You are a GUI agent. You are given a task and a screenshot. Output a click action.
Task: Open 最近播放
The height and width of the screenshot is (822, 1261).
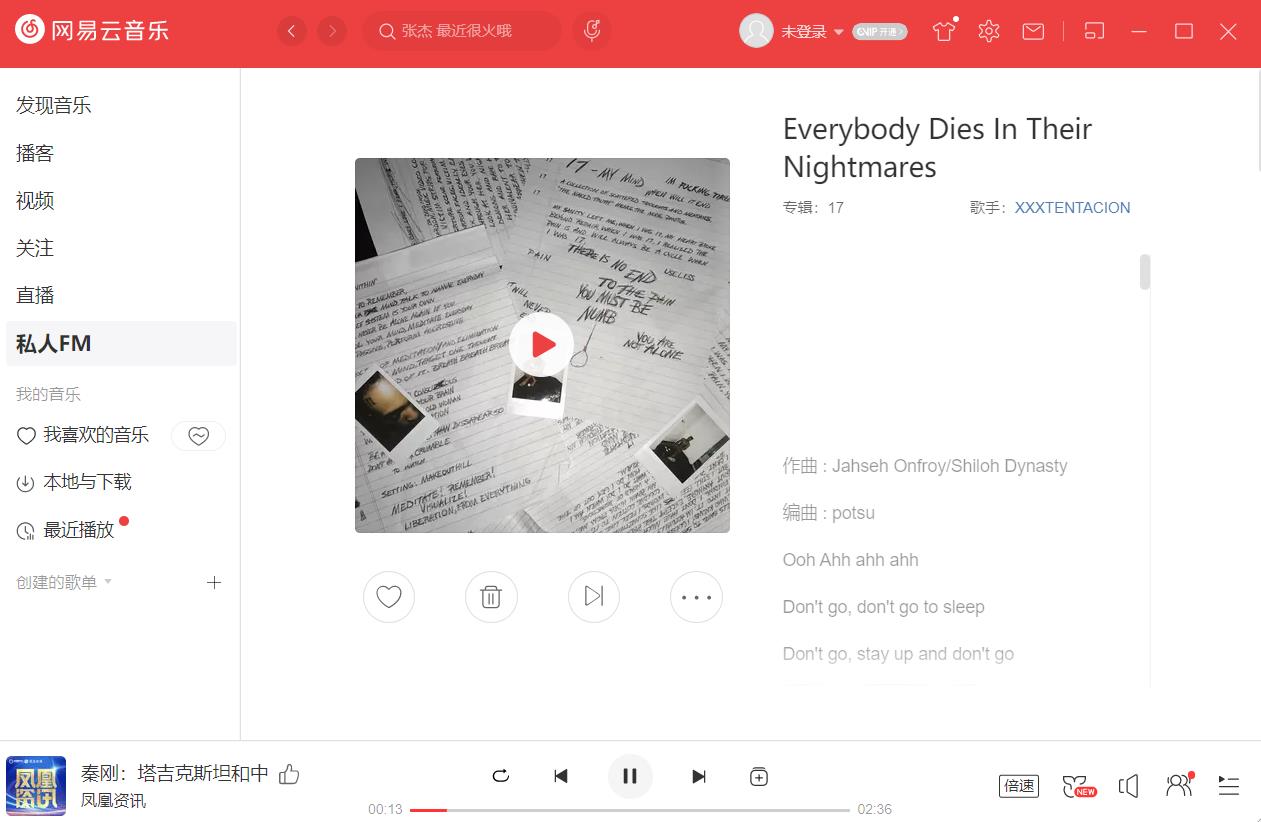pos(66,530)
